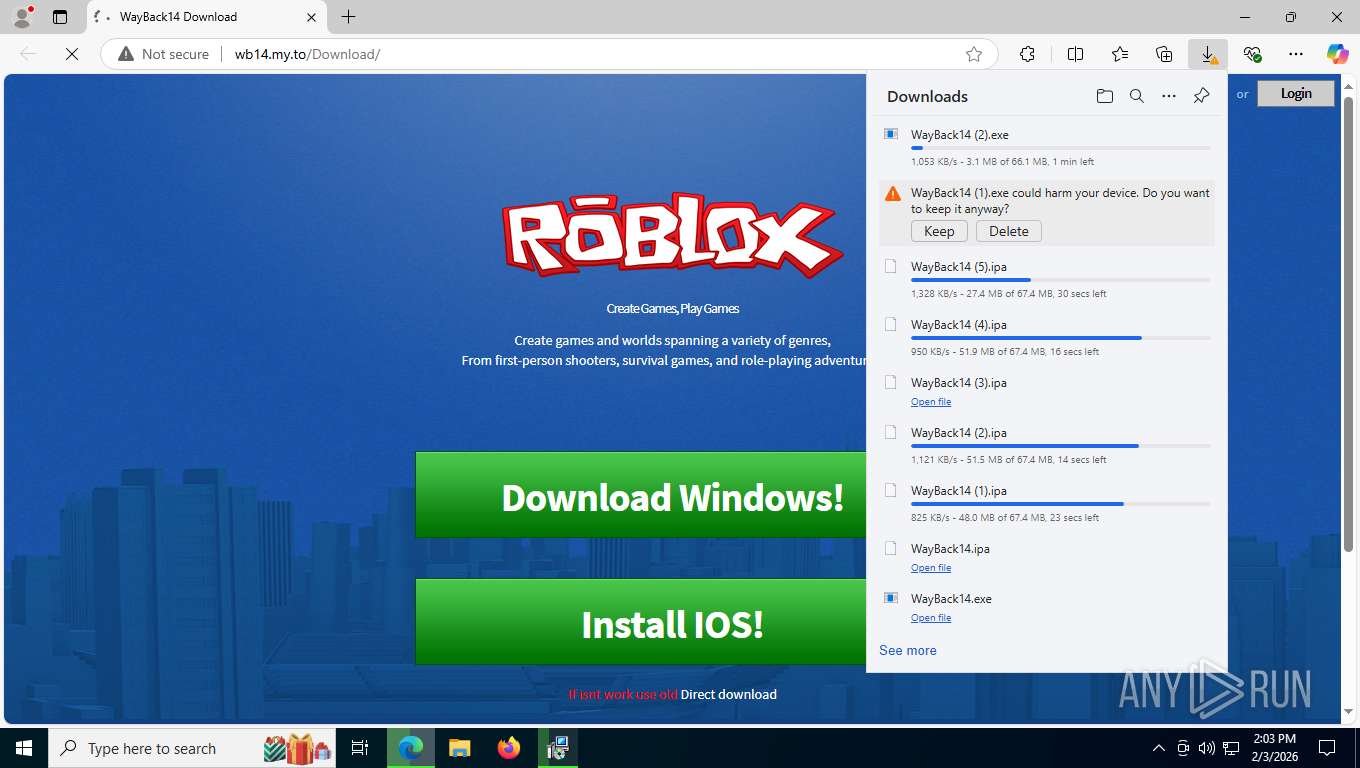Viewport: 1360px width, 768px height.
Task: Click the WayBack14 (4).ipa file icon
Action: coord(891,324)
